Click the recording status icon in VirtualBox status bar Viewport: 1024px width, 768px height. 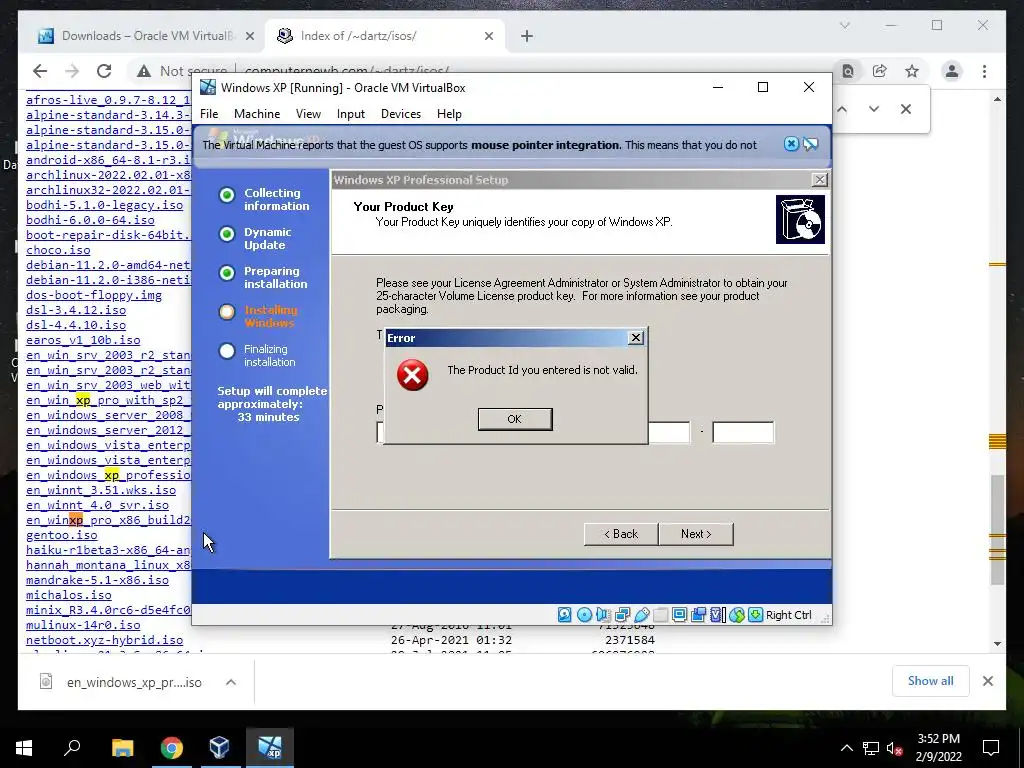click(x=698, y=615)
